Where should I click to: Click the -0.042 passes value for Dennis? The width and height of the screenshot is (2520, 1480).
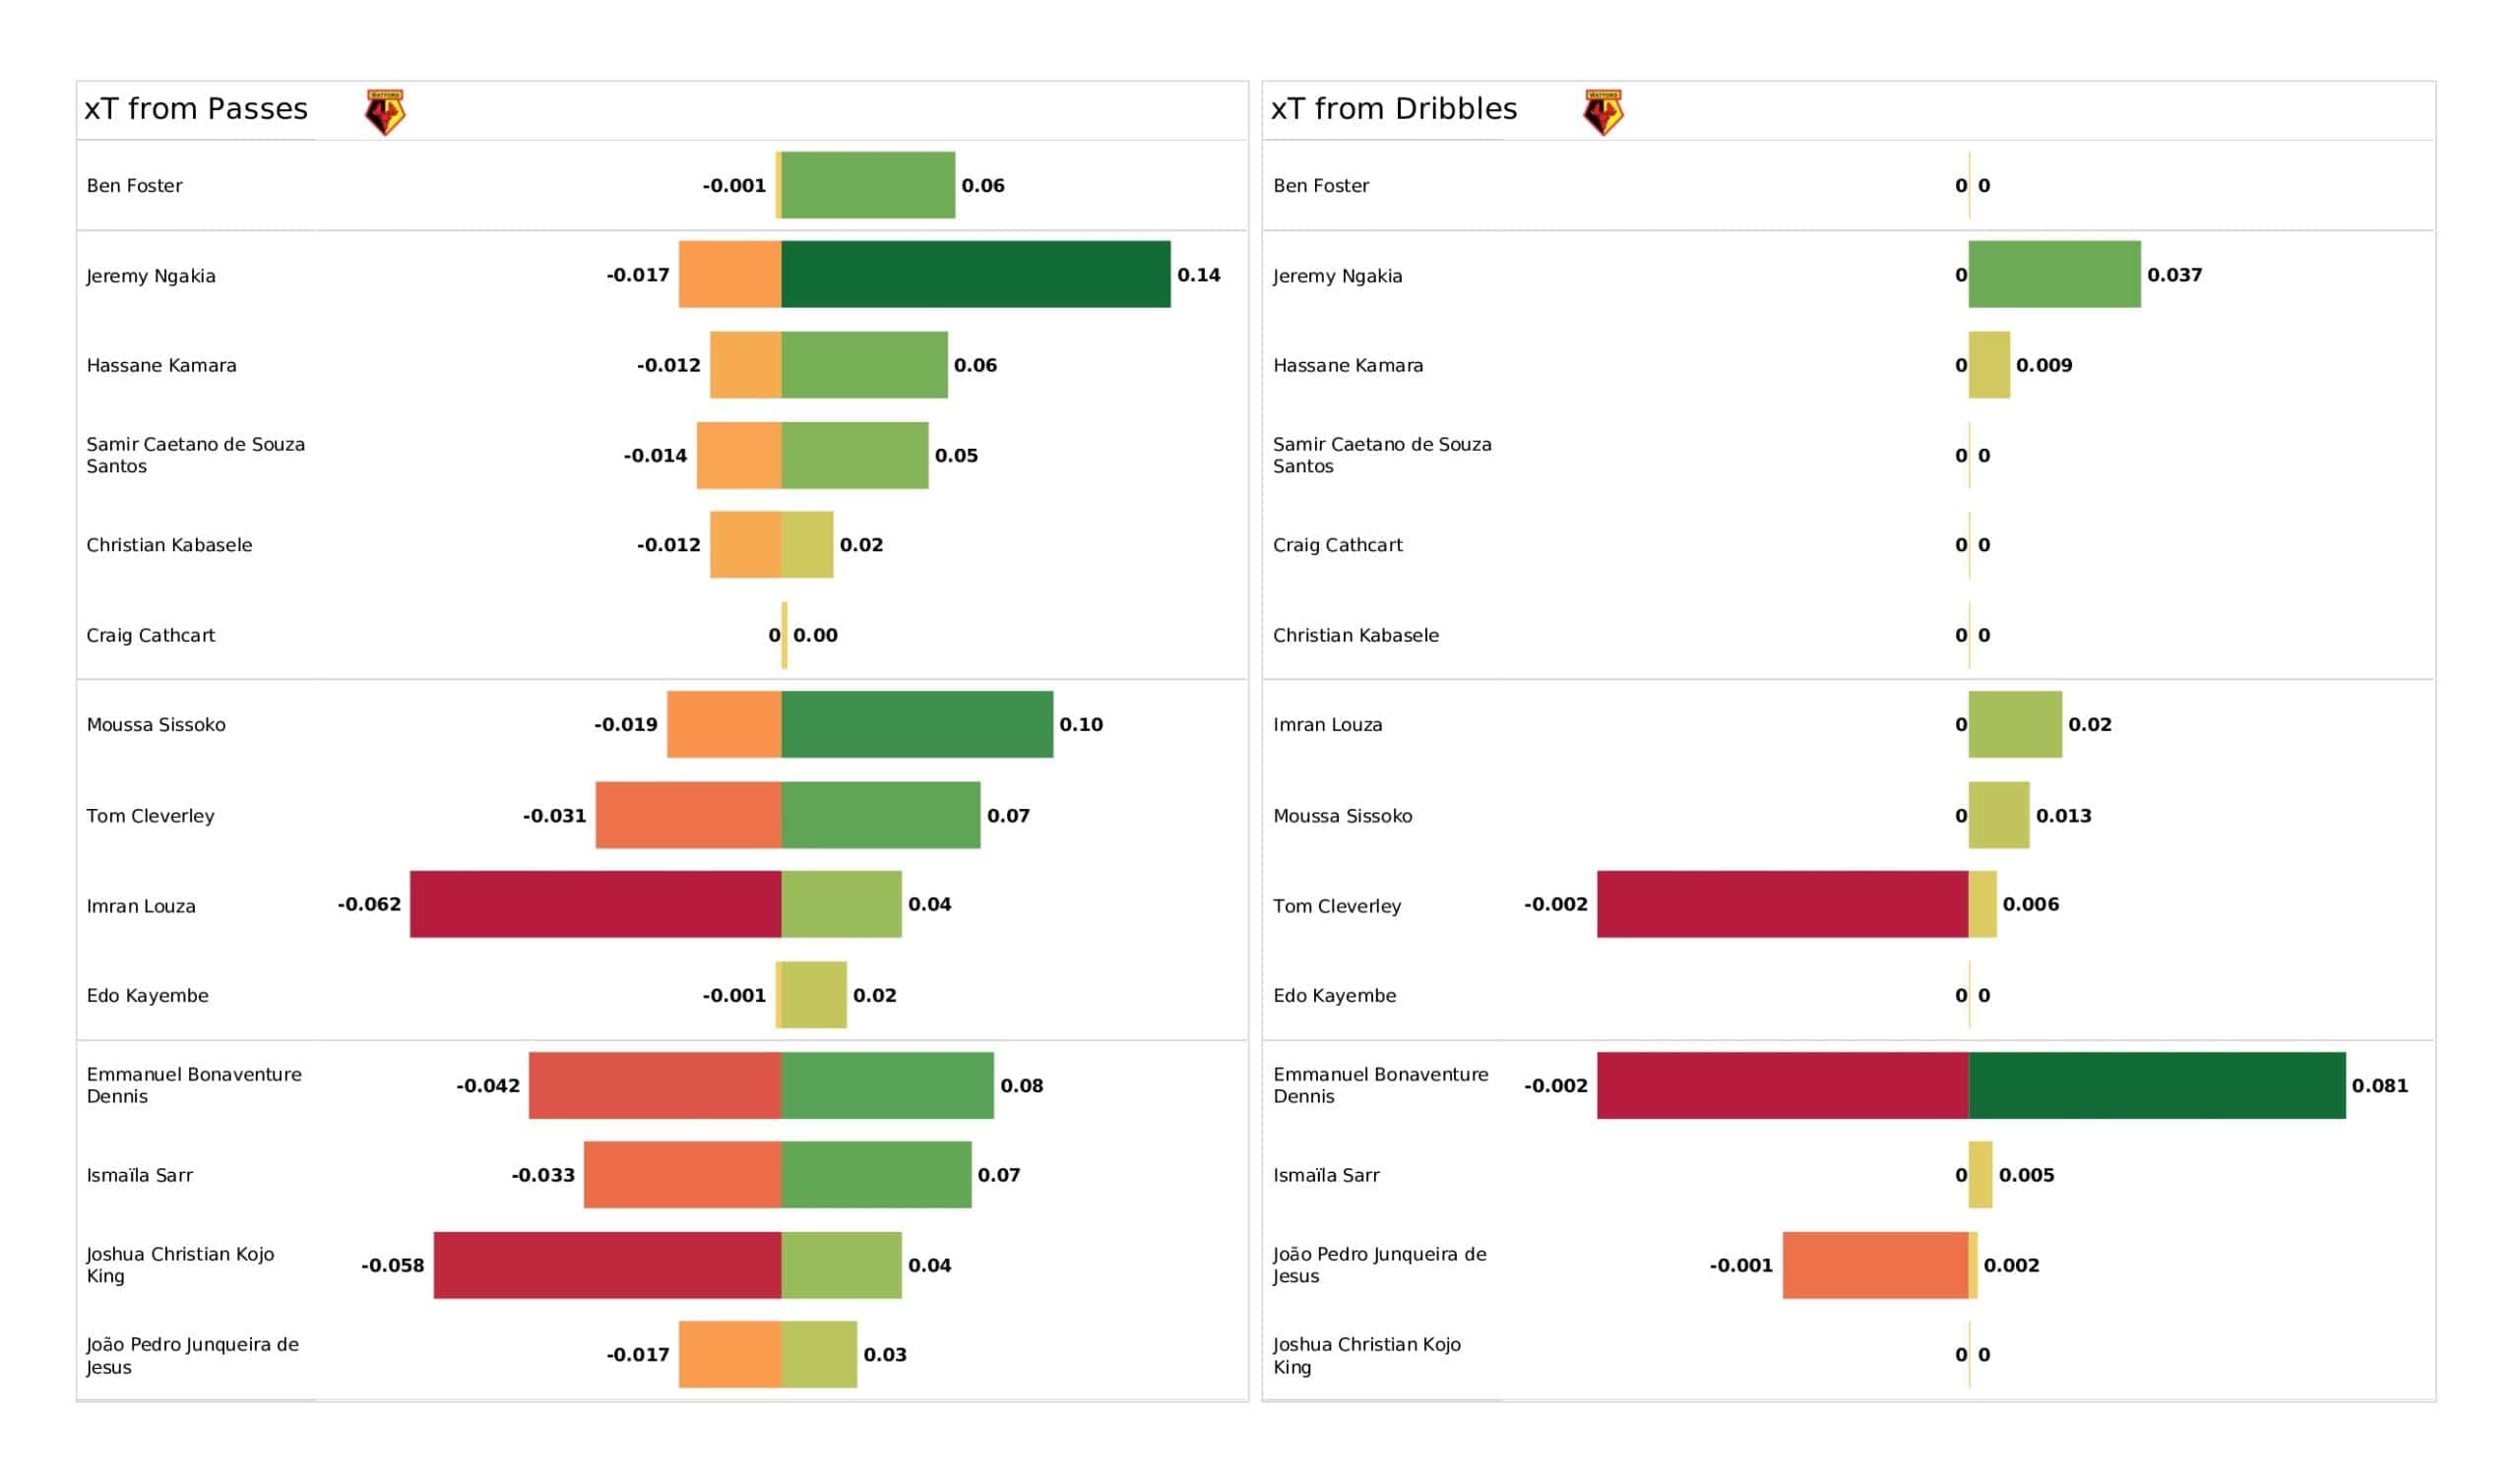[x=488, y=1086]
